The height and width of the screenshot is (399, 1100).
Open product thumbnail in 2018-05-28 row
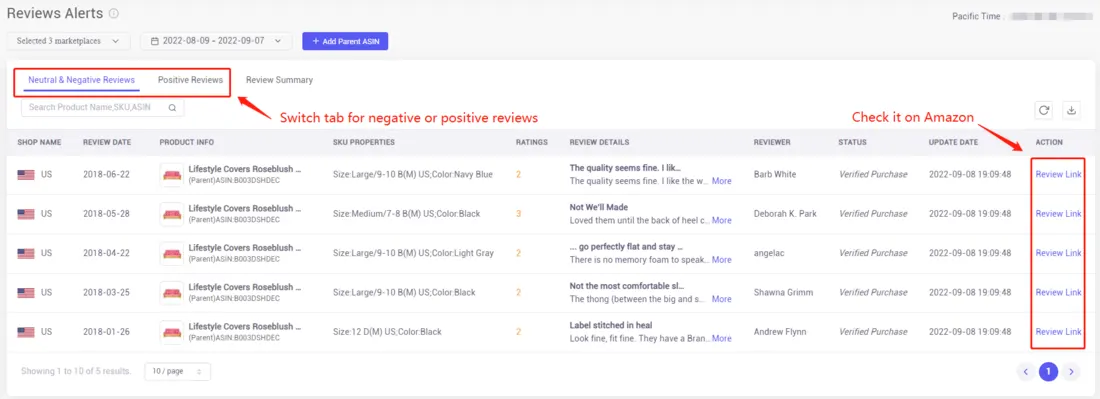(x=171, y=214)
